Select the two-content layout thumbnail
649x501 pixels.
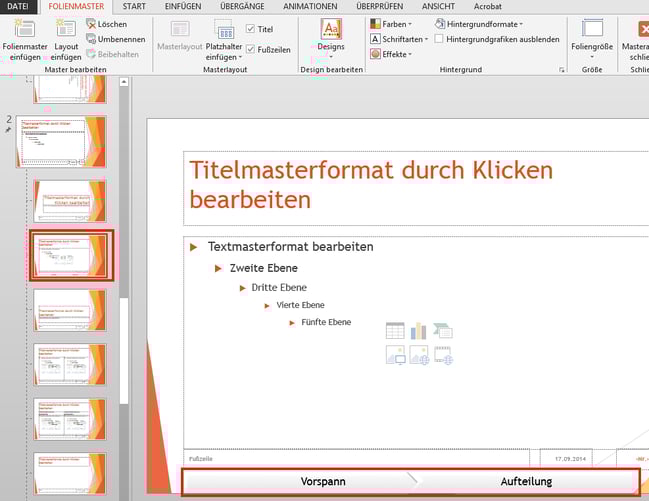tap(70, 364)
